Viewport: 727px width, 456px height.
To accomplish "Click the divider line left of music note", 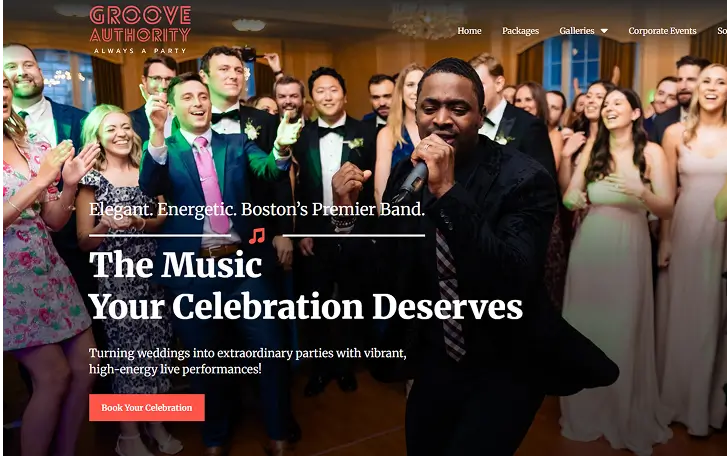I will click(160, 235).
